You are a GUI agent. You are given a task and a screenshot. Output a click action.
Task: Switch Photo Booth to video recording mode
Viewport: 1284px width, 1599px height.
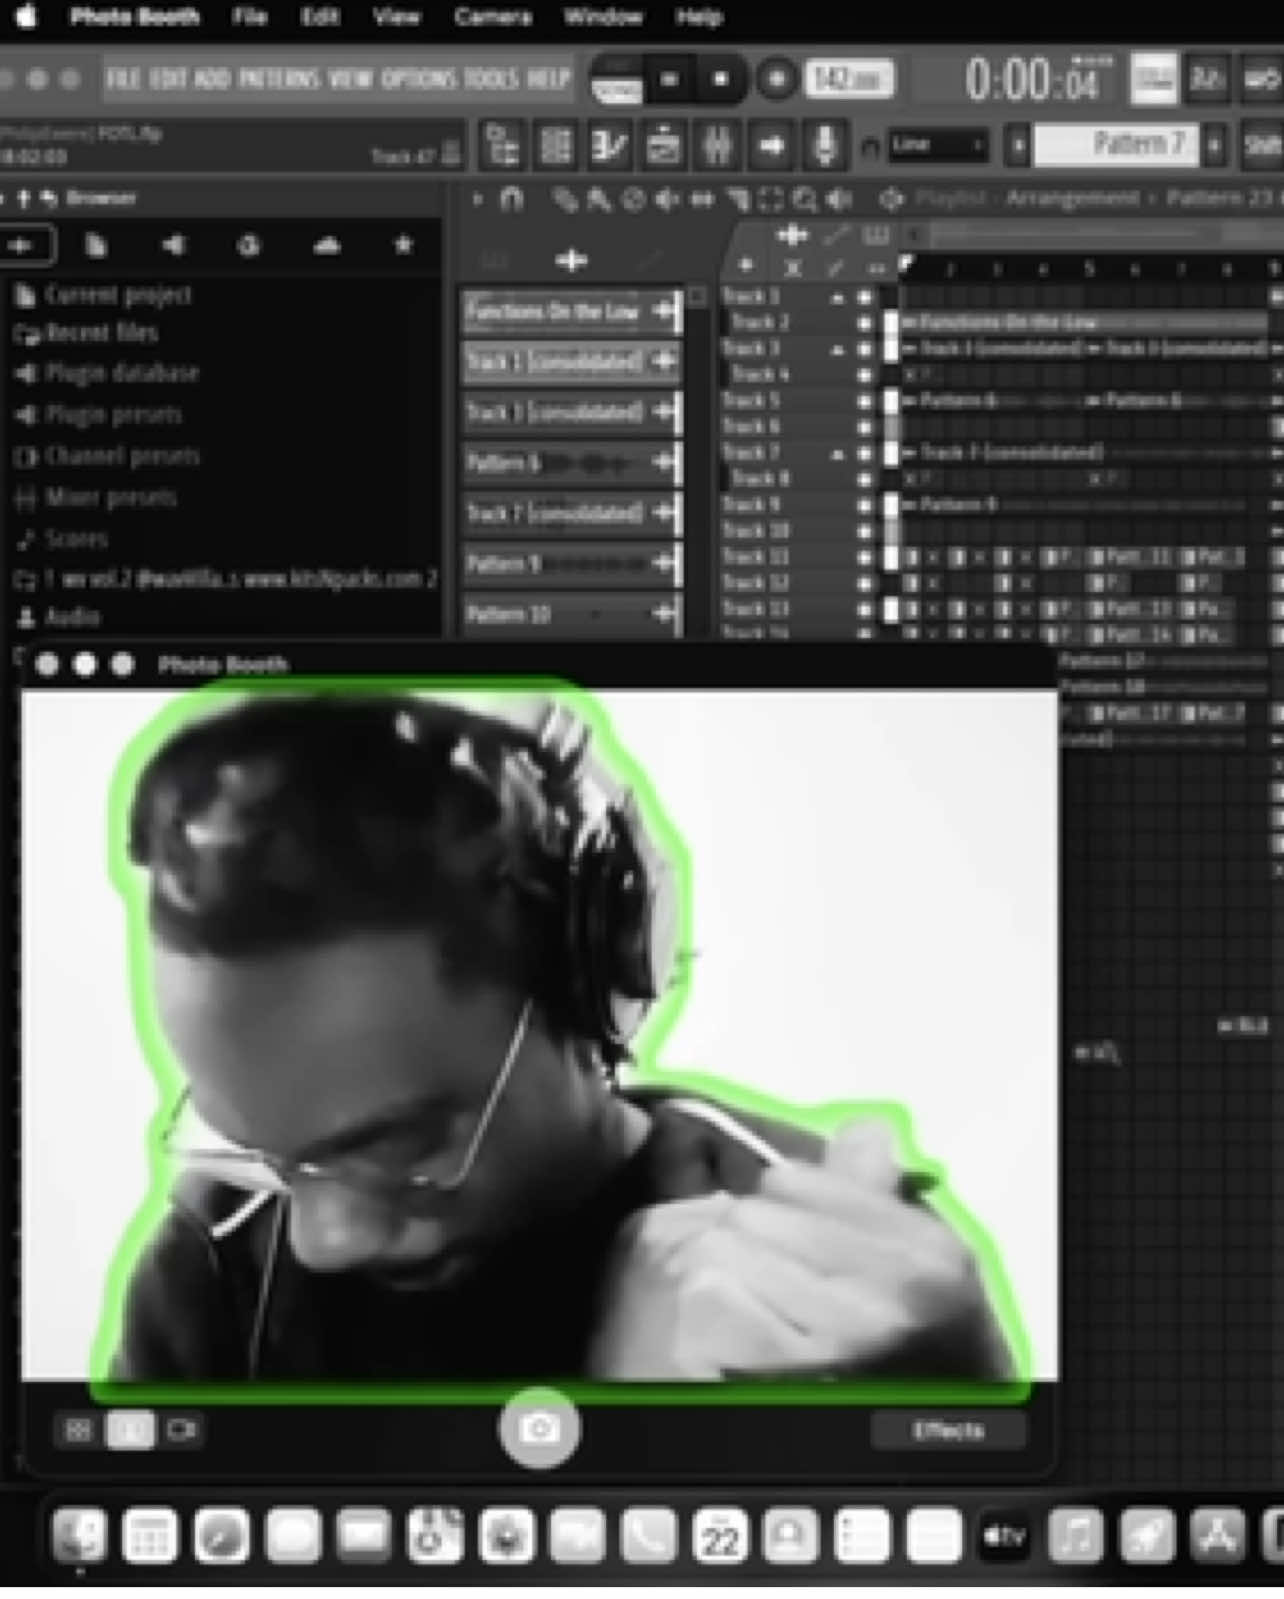(x=182, y=1430)
